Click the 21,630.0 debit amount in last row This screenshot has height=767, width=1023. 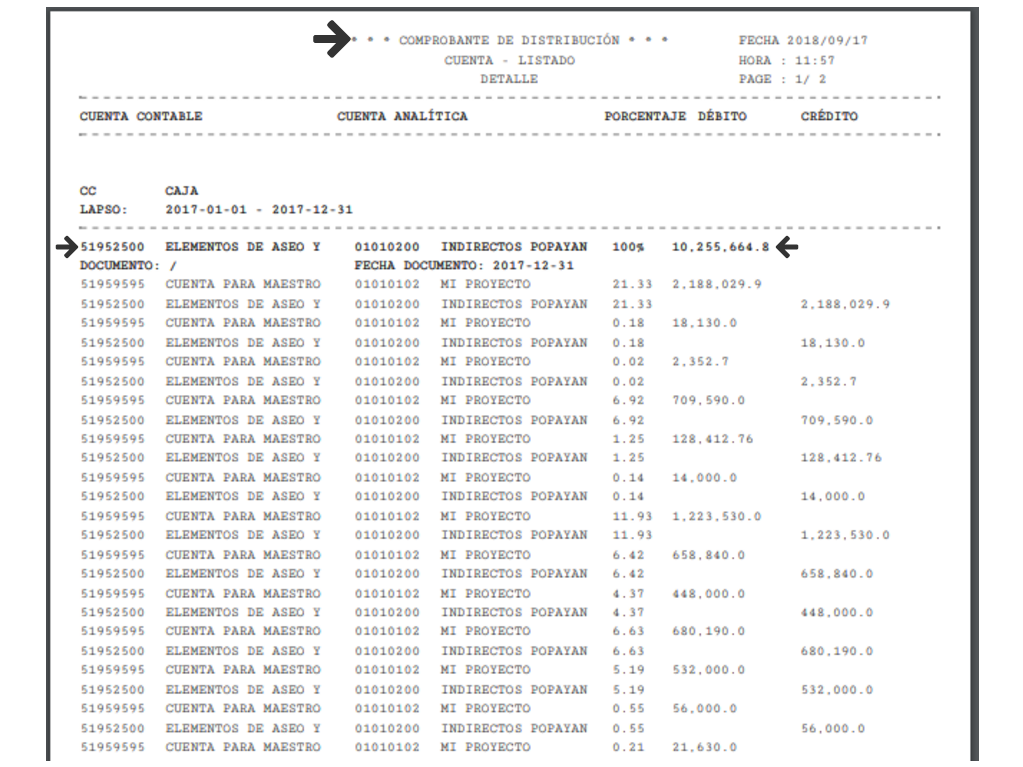[704, 747]
